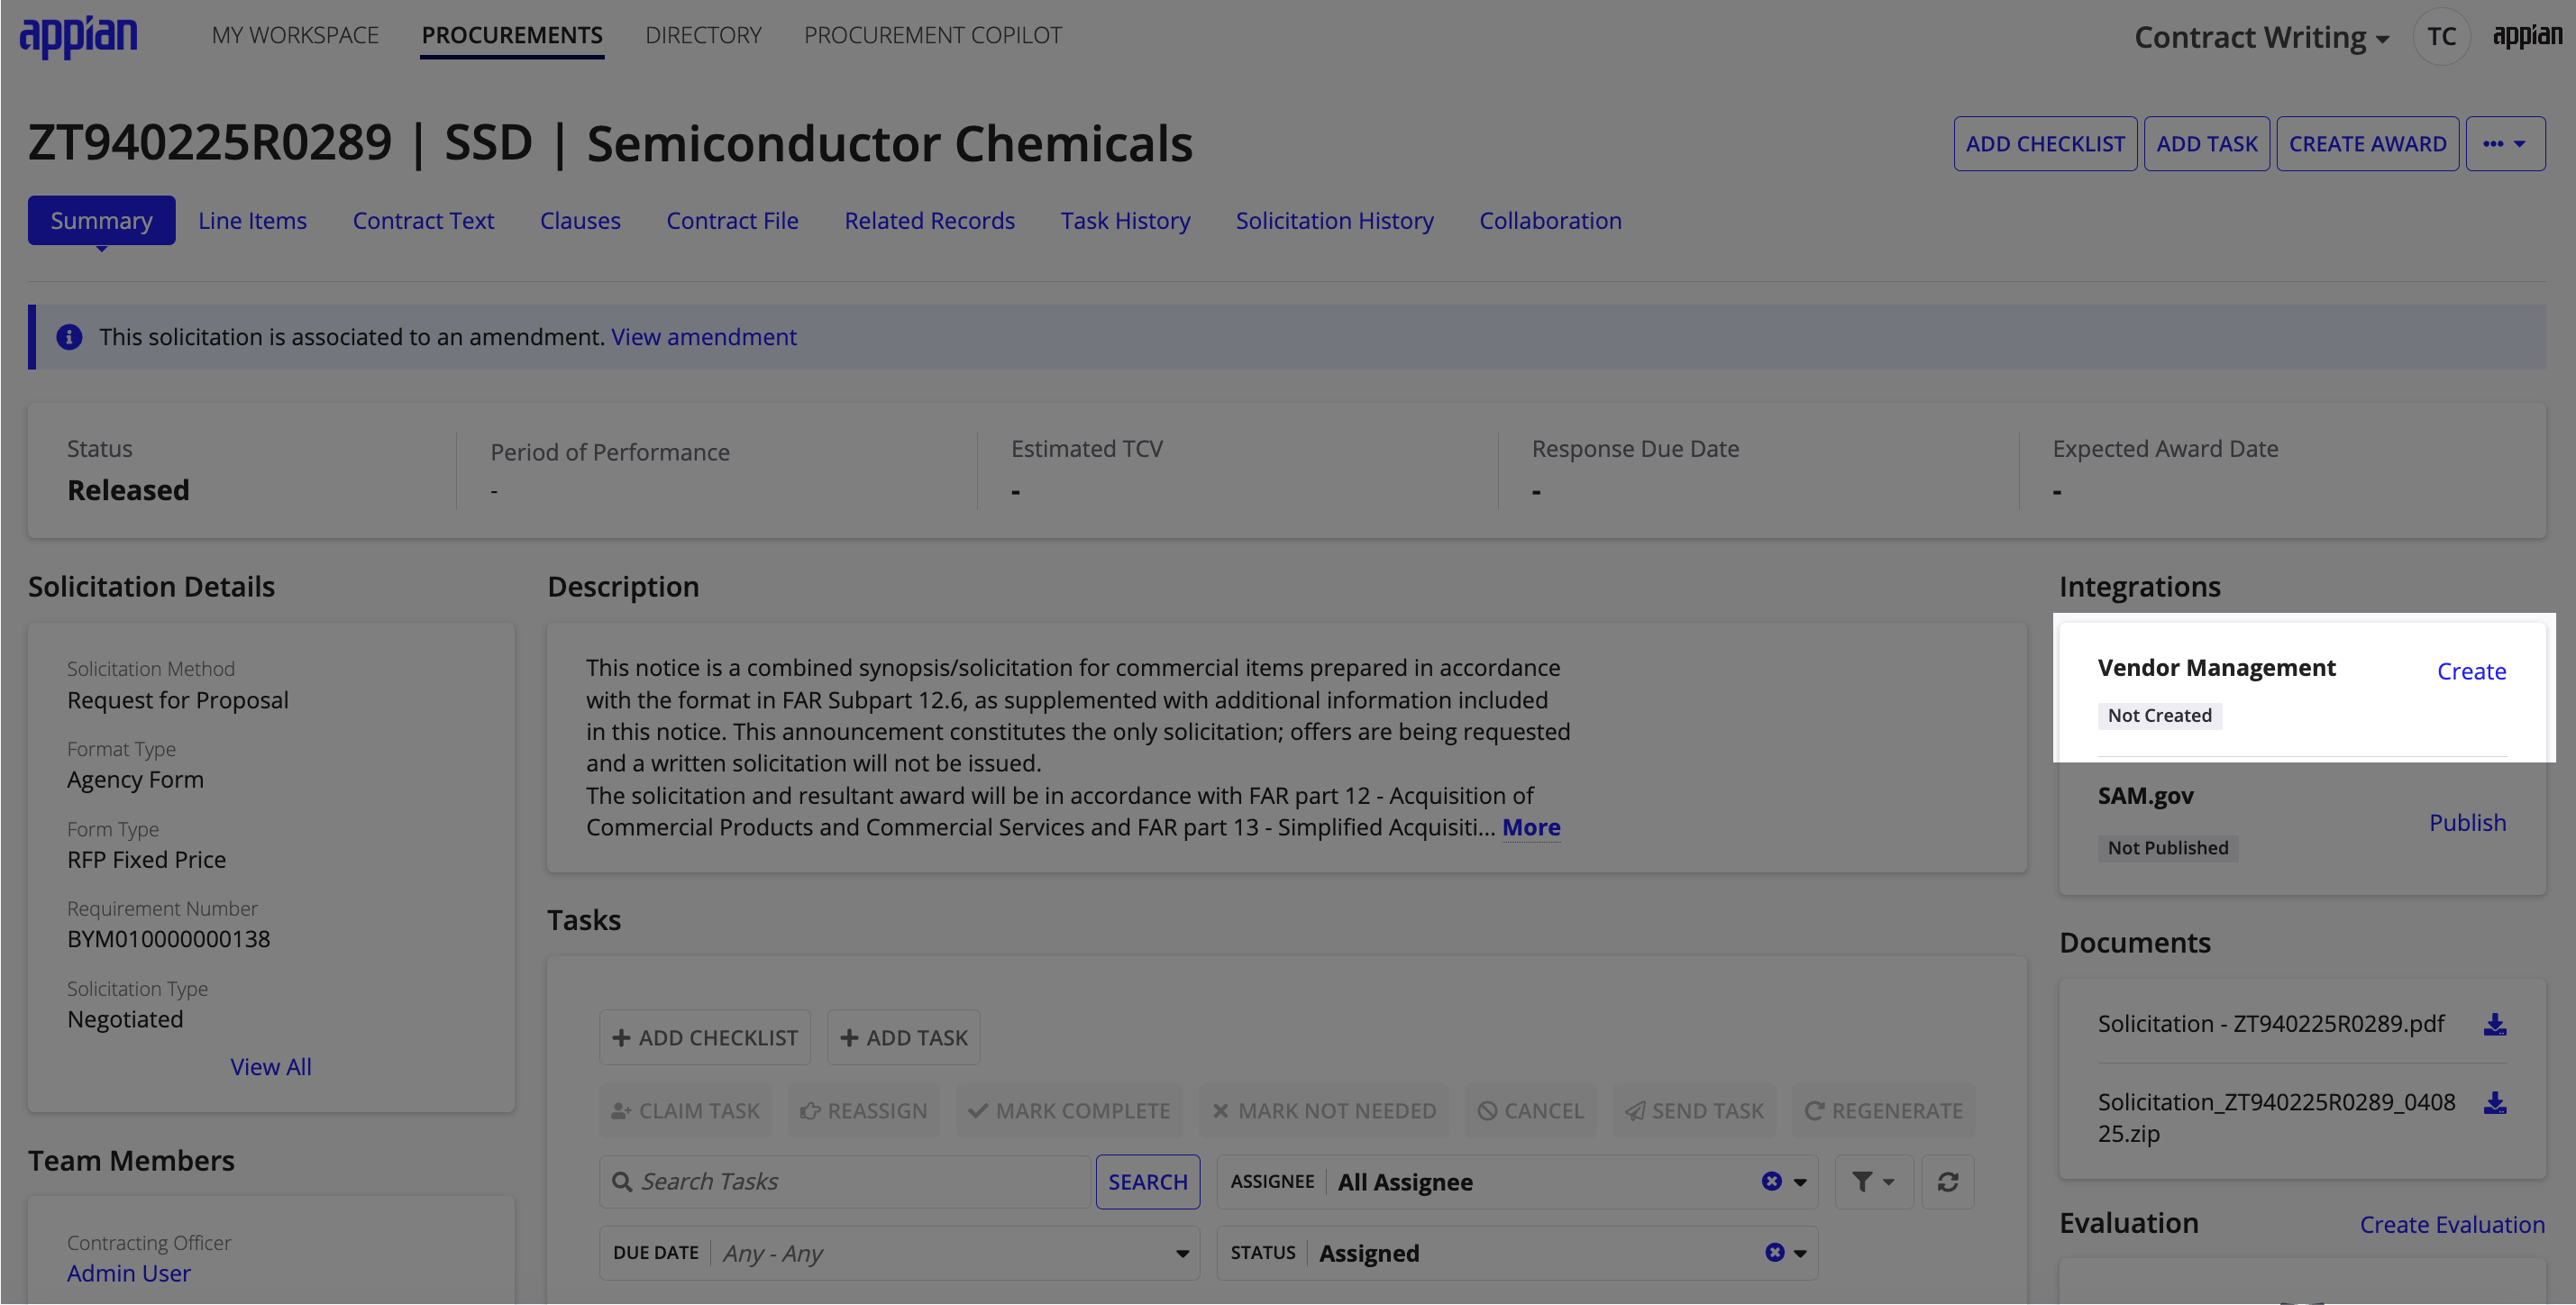Click Create for Vendor Management
This screenshot has width=2576, height=1305.
click(2471, 671)
